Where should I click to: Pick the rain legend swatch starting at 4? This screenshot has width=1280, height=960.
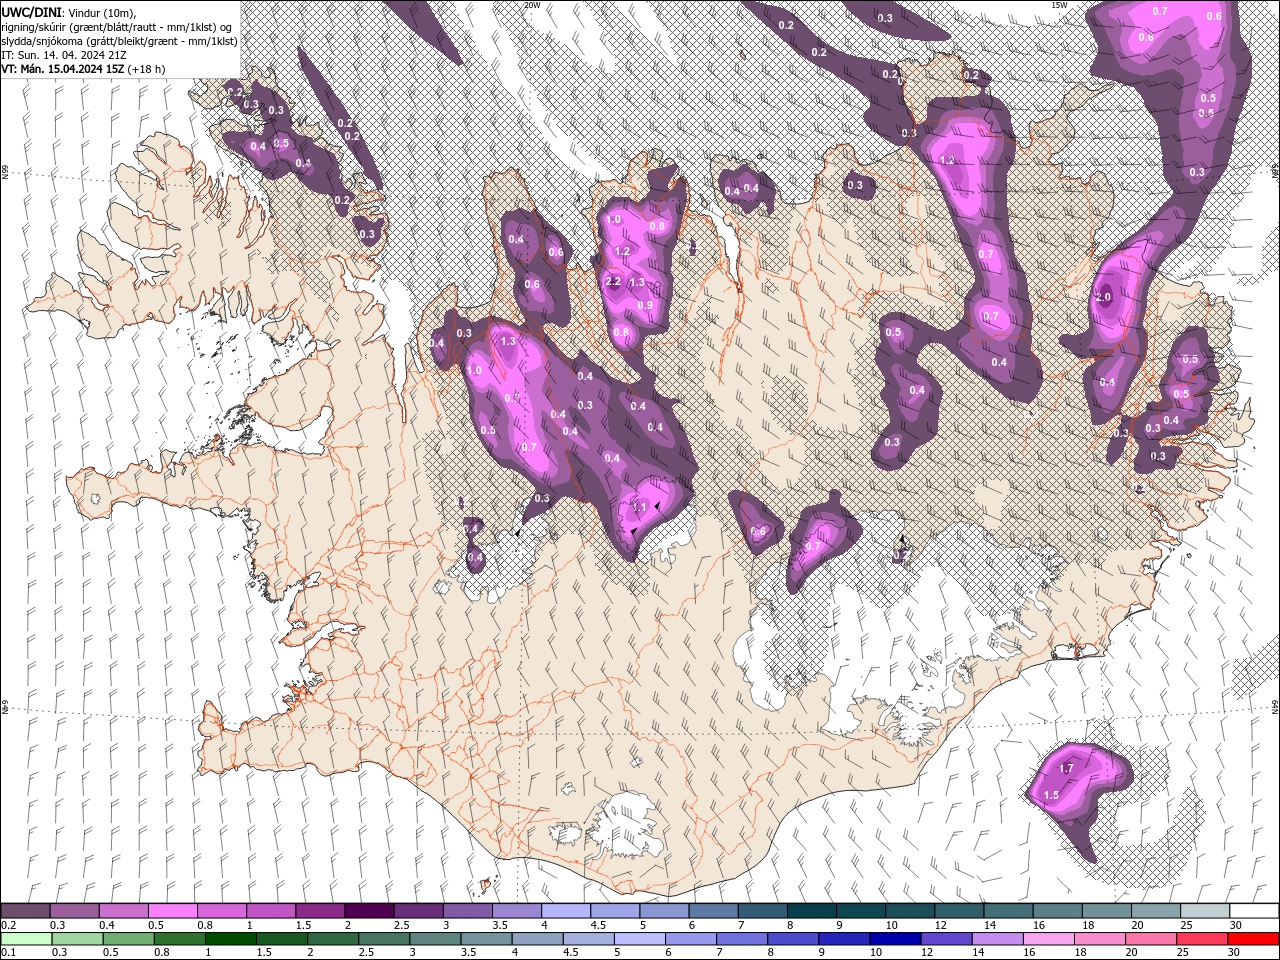[x=537, y=939]
